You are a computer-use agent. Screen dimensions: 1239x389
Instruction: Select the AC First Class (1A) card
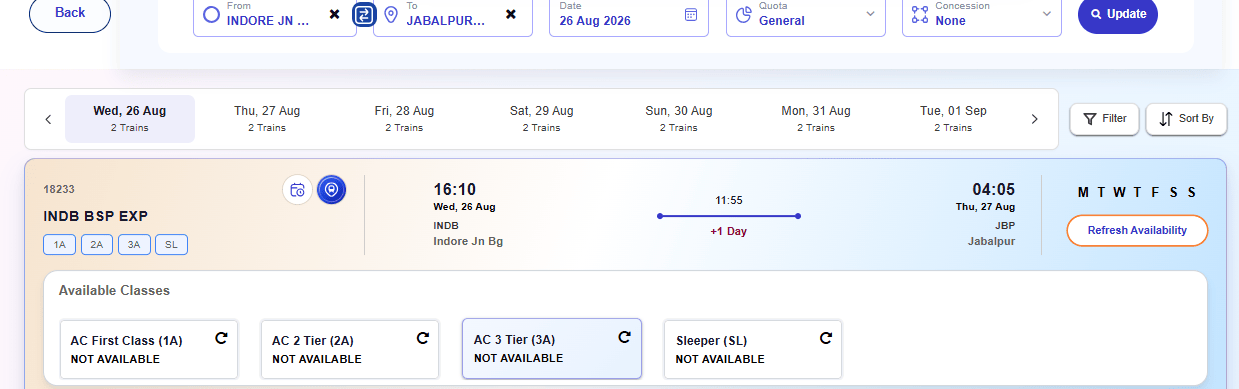point(149,349)
